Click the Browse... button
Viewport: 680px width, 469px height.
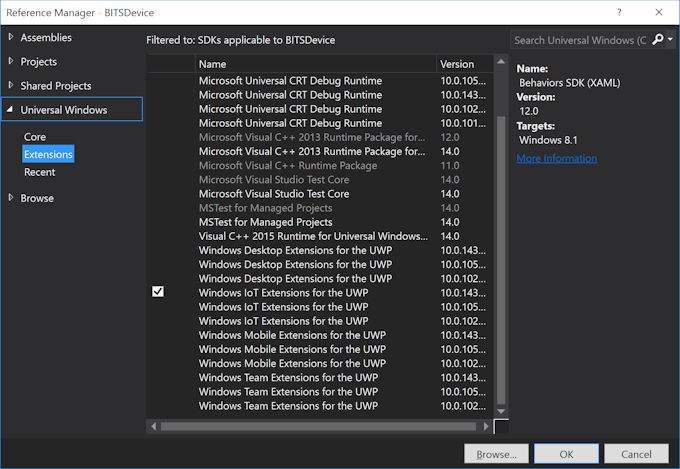coord(496,453)
